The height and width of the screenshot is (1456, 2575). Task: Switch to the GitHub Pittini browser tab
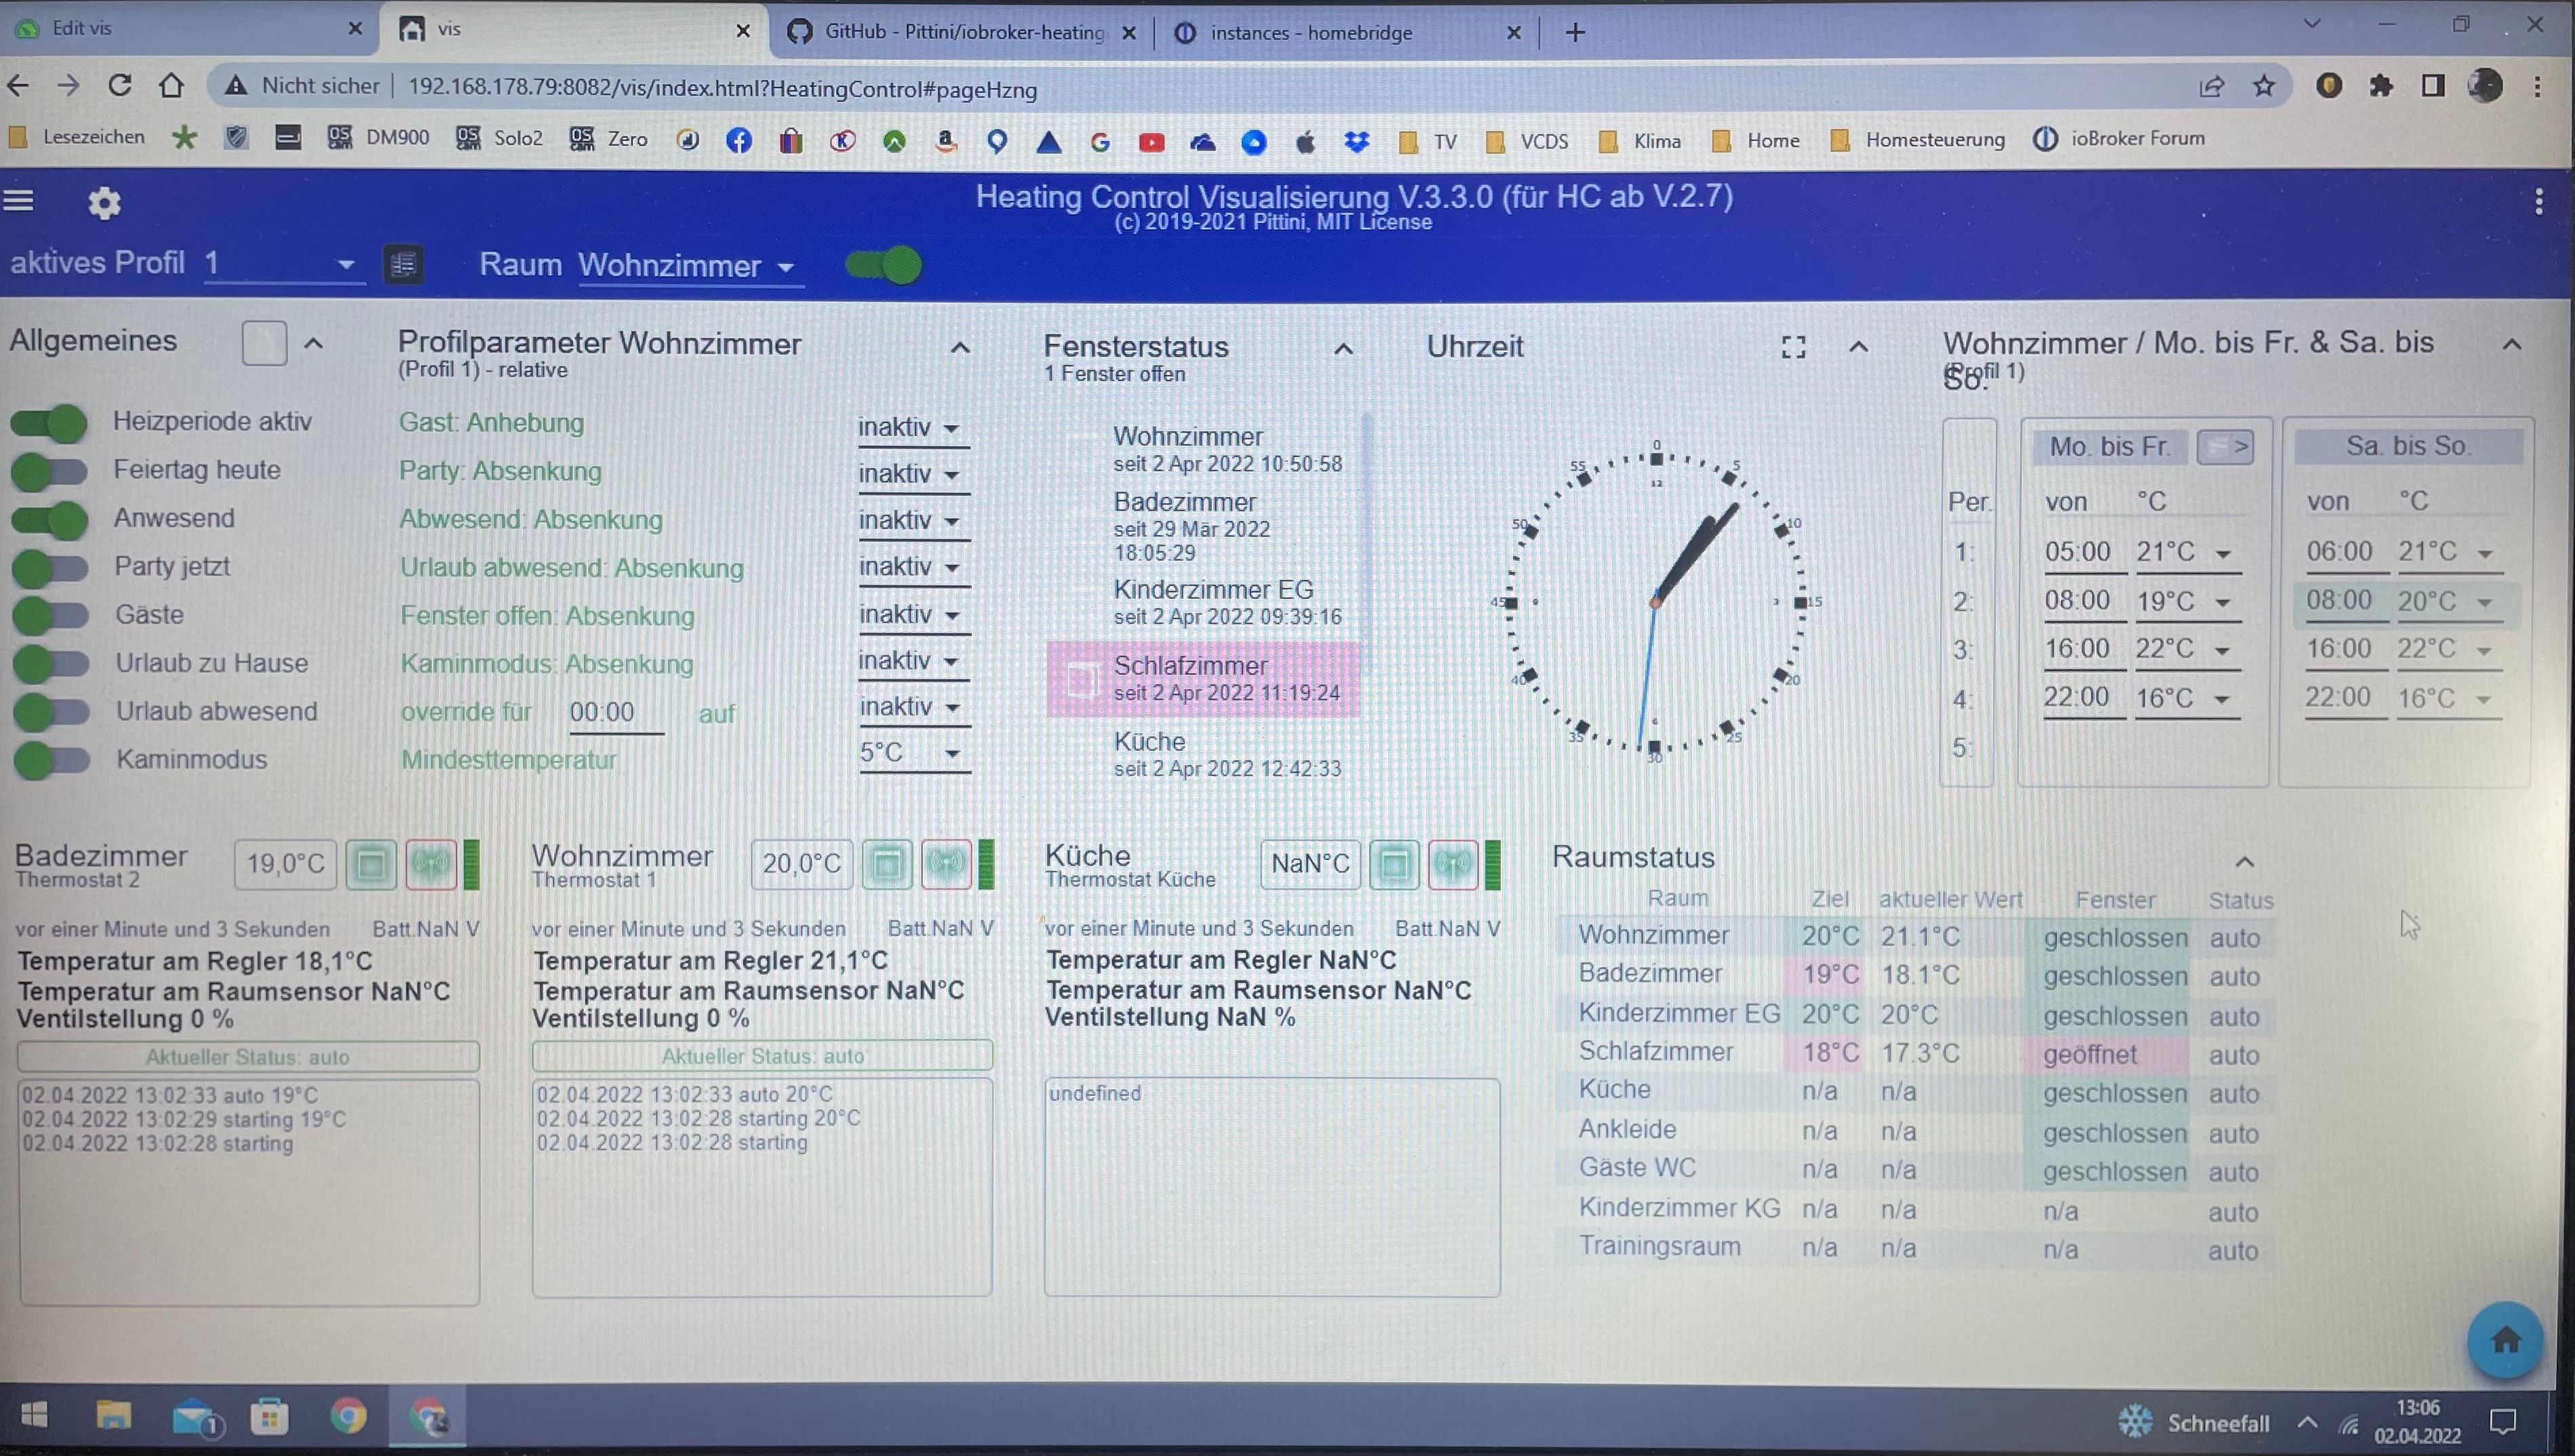pos(960,32)
